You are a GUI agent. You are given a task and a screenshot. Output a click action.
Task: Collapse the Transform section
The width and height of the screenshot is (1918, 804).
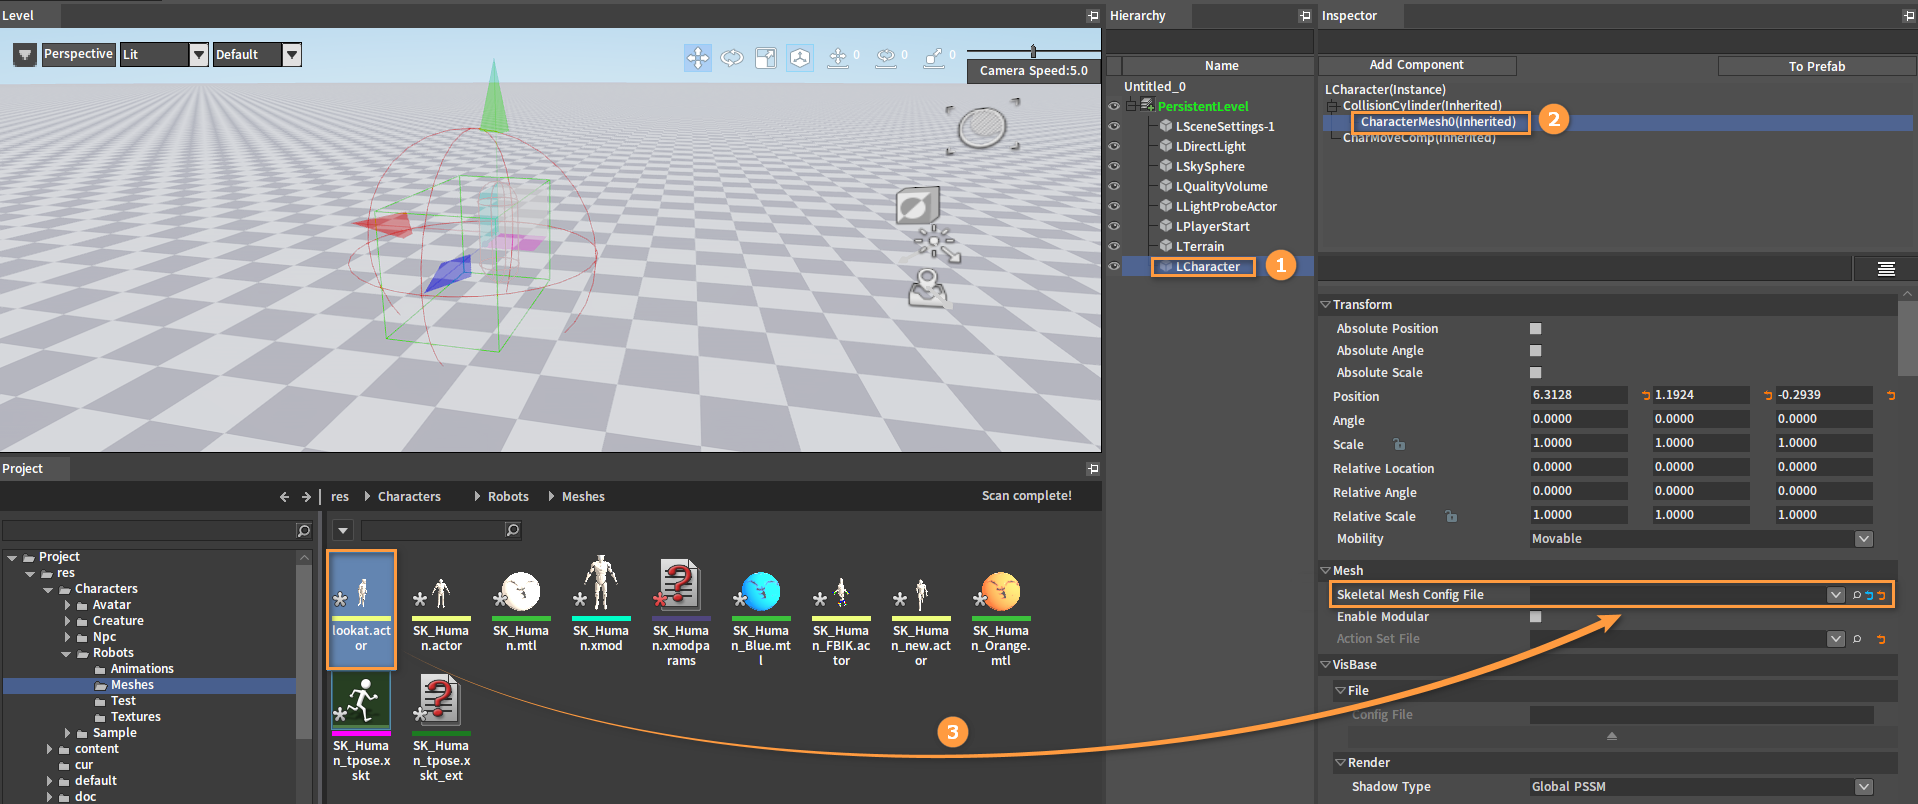(x=1325, y=305)
